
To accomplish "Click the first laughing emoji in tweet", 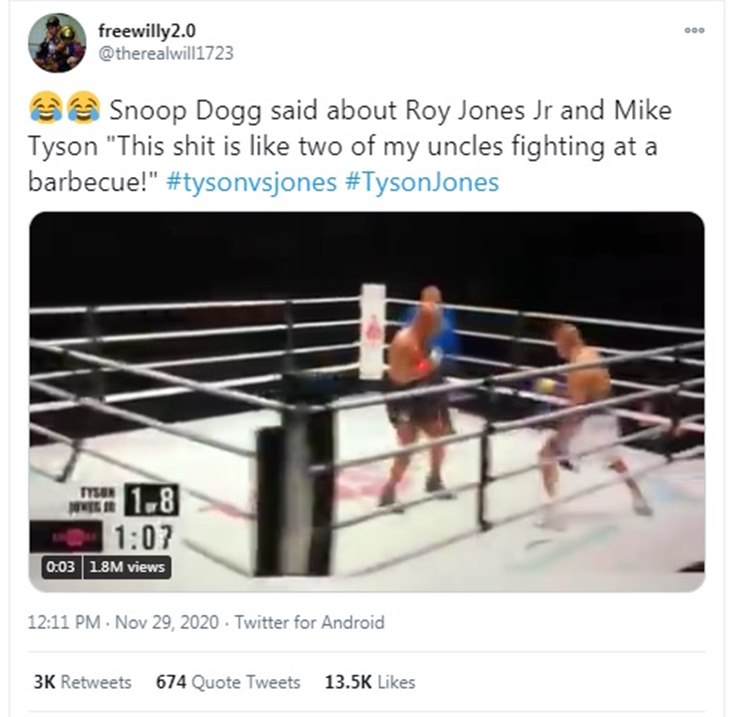I will click(x=46, y=108).
